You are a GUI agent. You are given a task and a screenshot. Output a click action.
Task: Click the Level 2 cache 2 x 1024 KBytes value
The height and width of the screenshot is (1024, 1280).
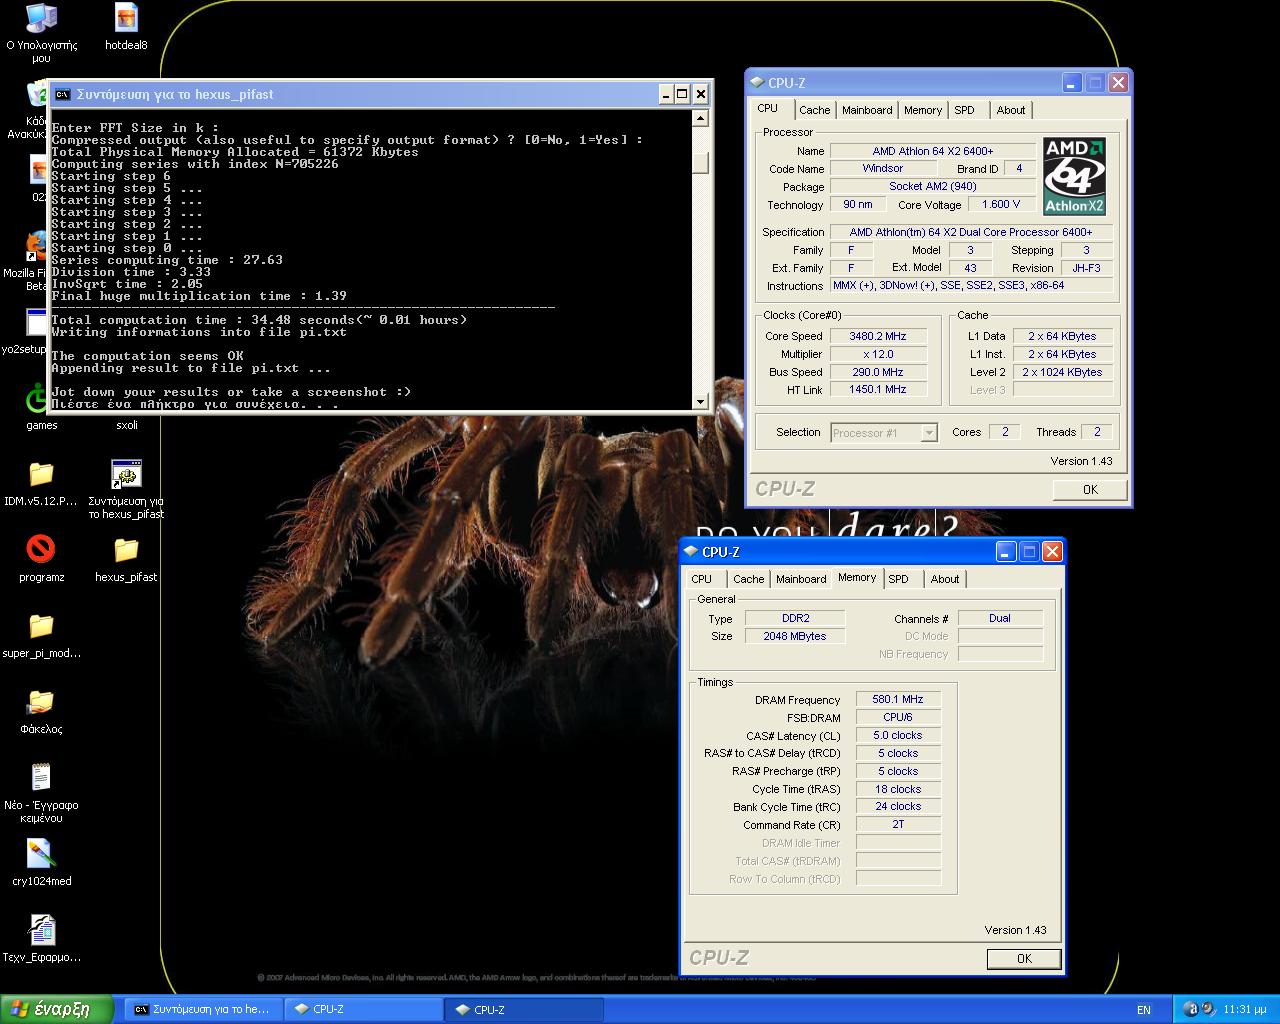(x=1062, y=372)
